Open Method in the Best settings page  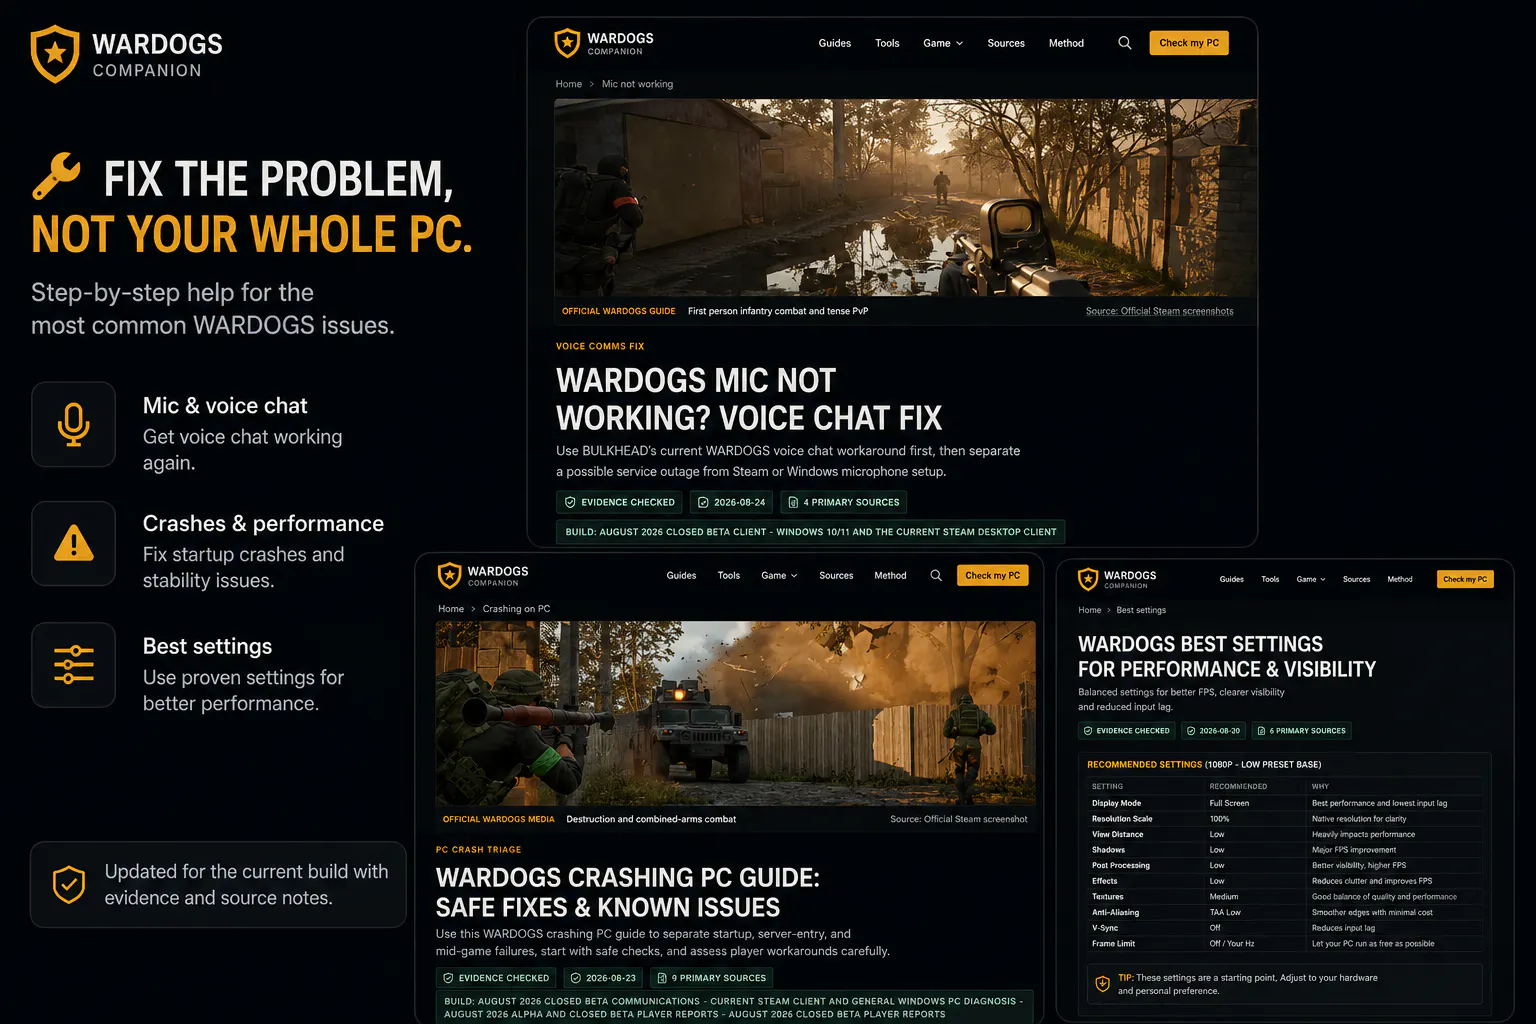pyautogui.click(x=1400, y=579)
